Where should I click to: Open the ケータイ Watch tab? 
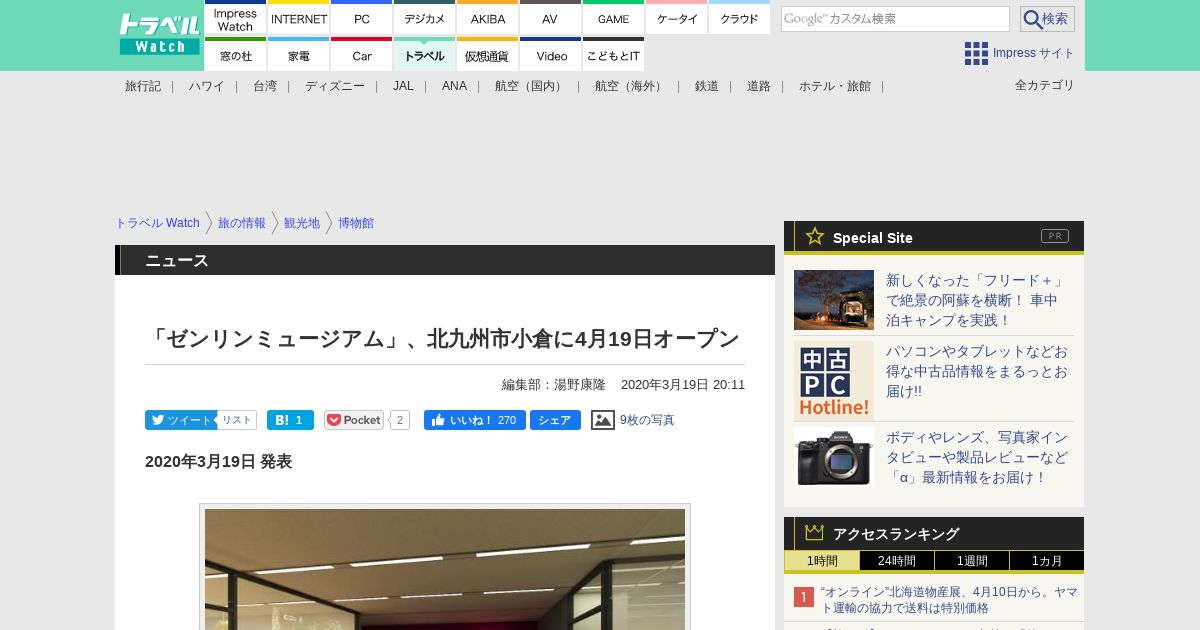[677, 18]
